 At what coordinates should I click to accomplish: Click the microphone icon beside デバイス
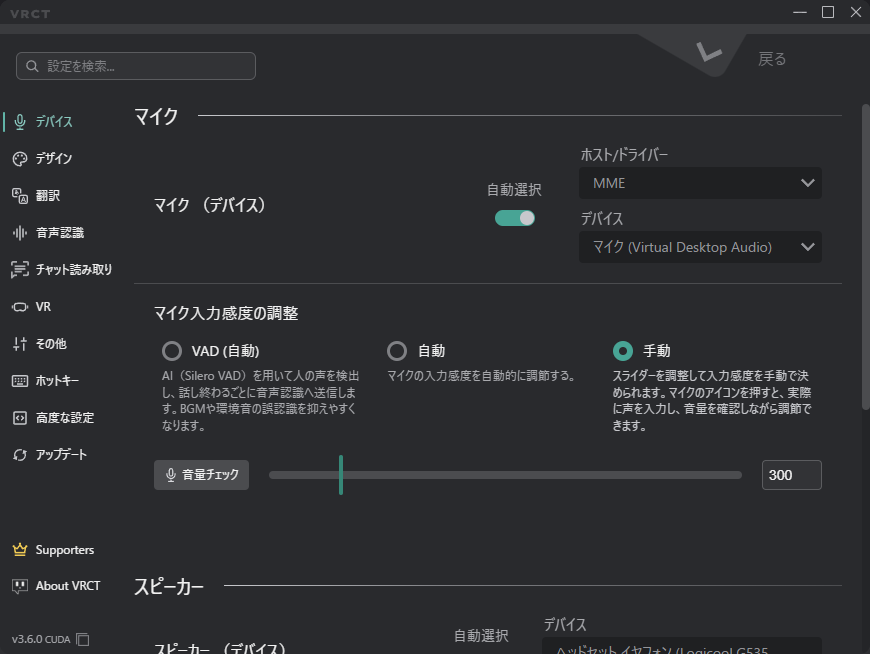[x=20, y=121]
